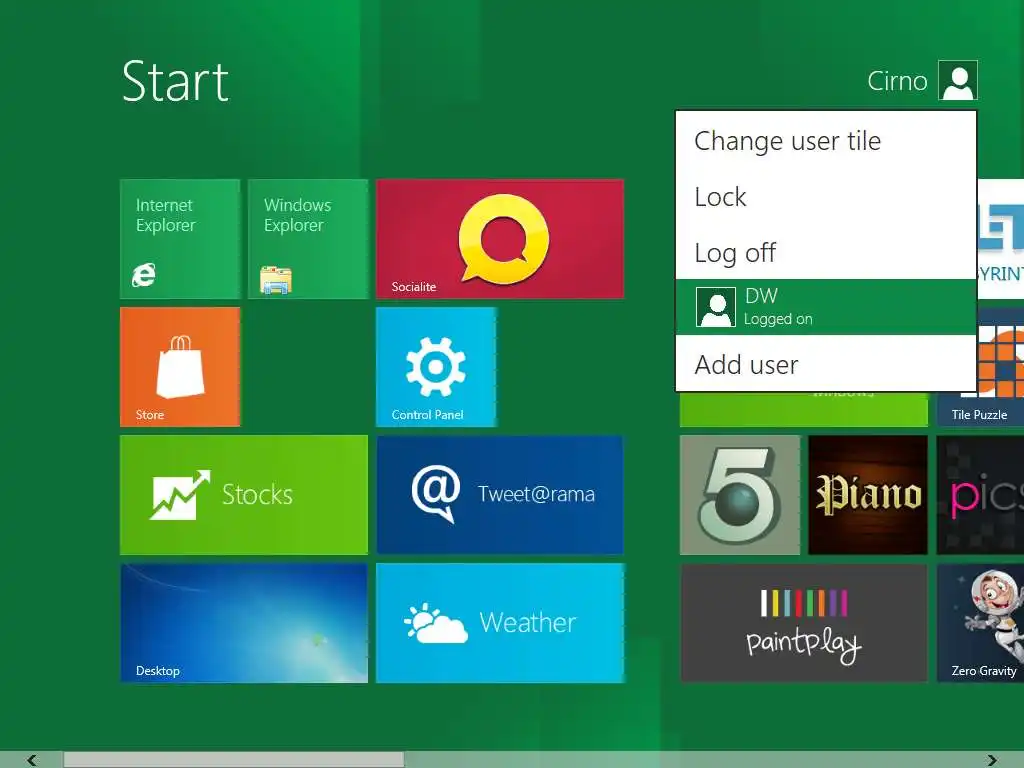
Task: Click the Start heading text
Action: coord(175,82)
